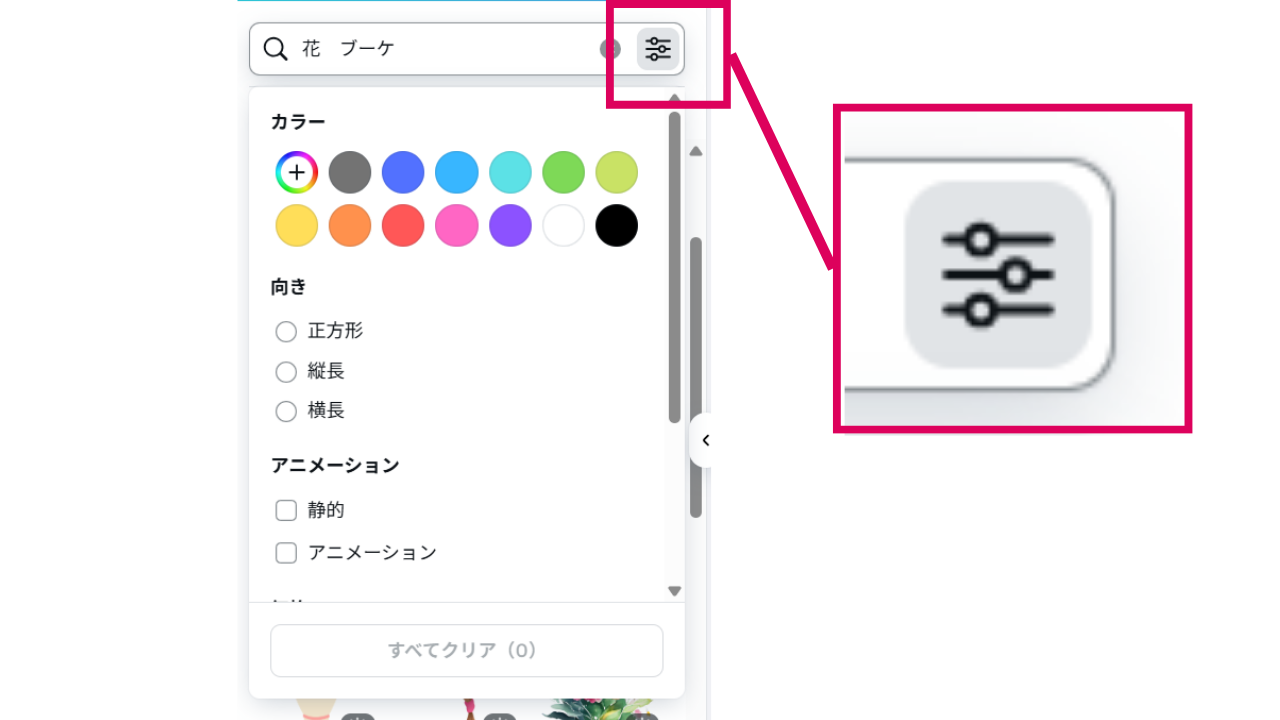
Task: Open the custom color picker plus swatch
Action: (x=297, y=173)
